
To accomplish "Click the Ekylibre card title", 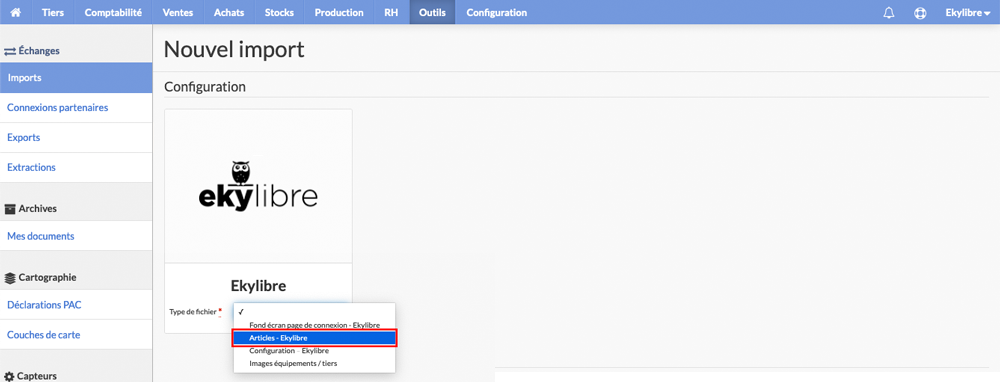I will tap(258, 285).
